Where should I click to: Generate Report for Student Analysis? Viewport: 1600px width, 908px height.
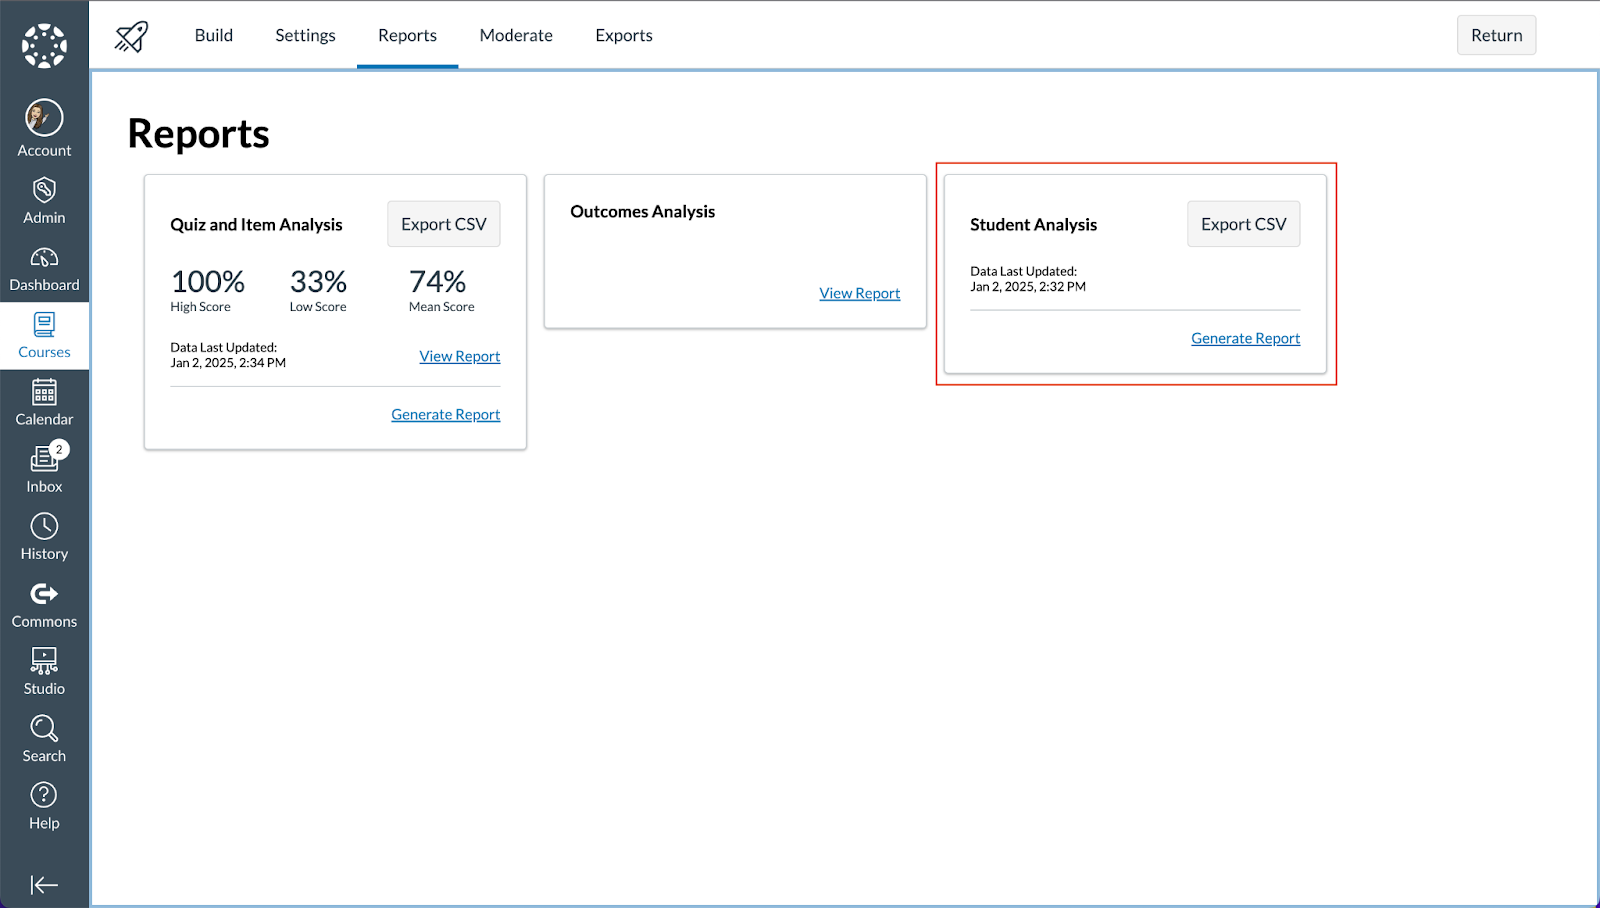1246,338
